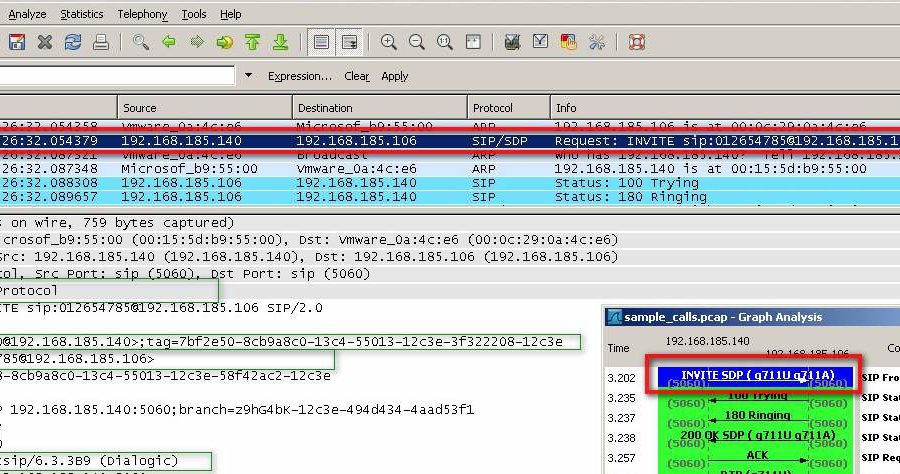Click the Find packet magnifier icon
Viewport: 900px width, 474px height.
141,42
